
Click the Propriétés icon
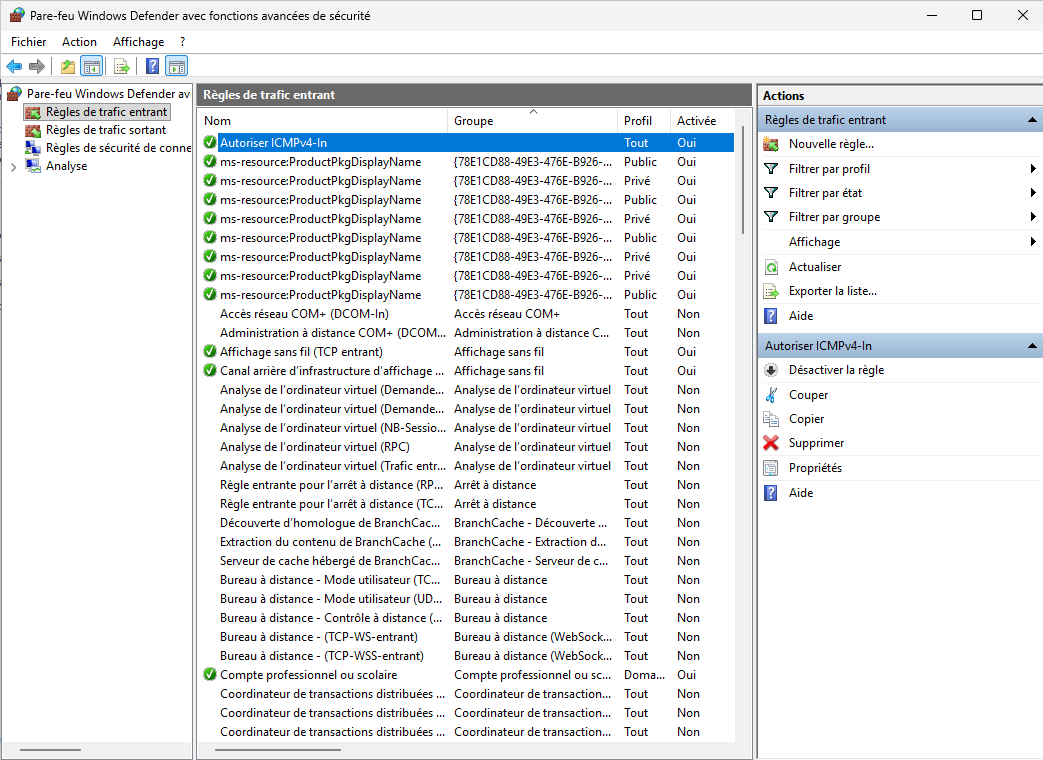pyautogui.click(x=771, y=468)
